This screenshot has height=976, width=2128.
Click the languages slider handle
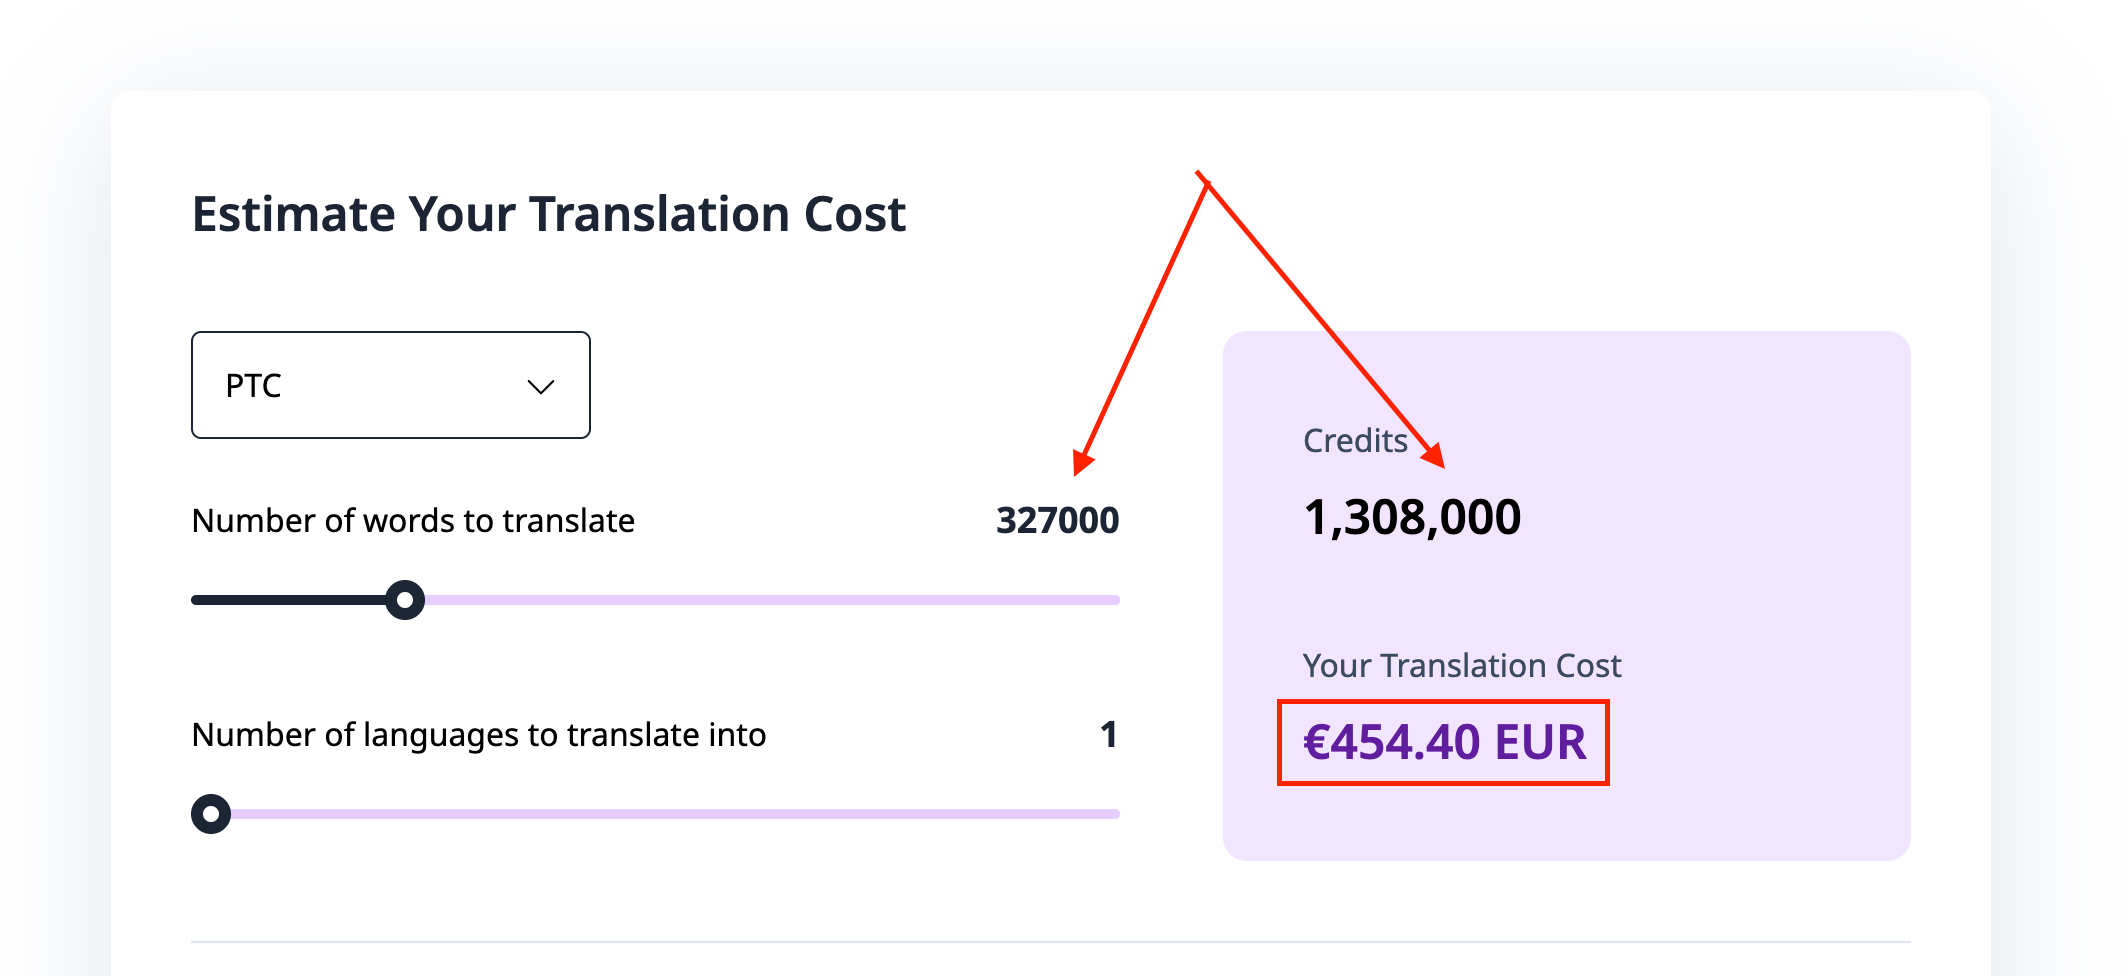[211, 814]
